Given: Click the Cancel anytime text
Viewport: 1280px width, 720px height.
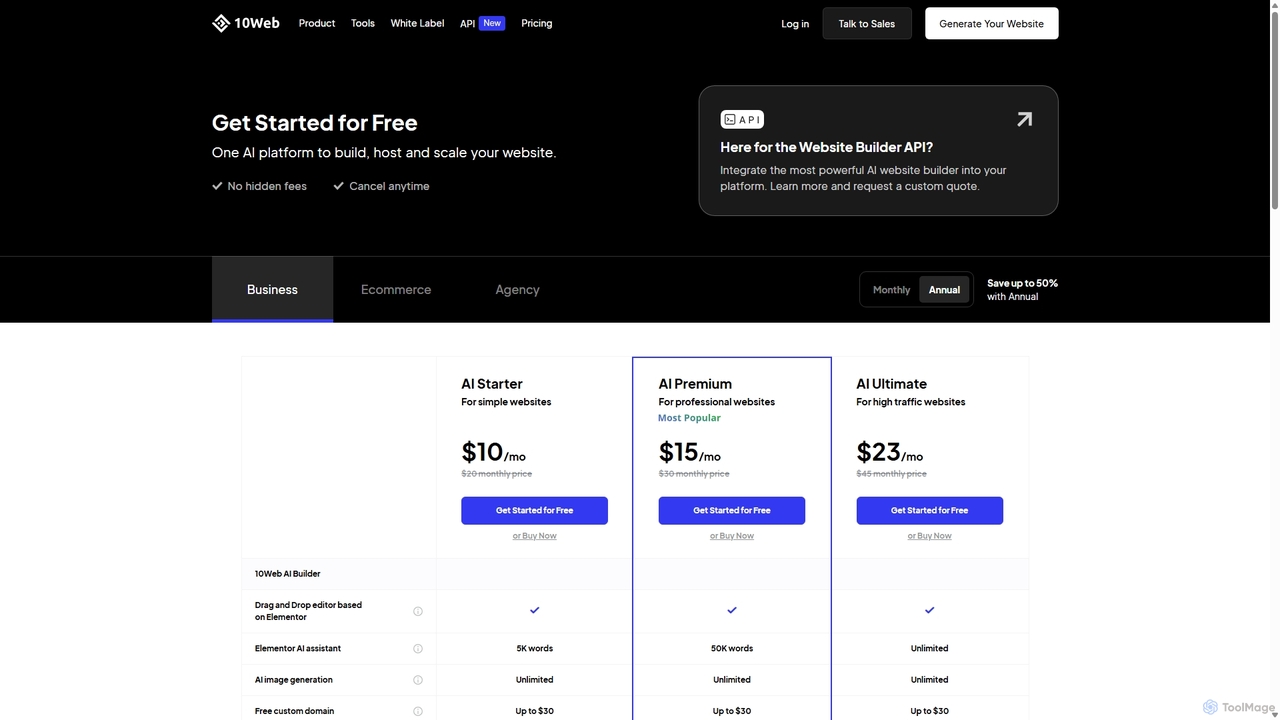Looking at the screenshot, I should (389, 186).
